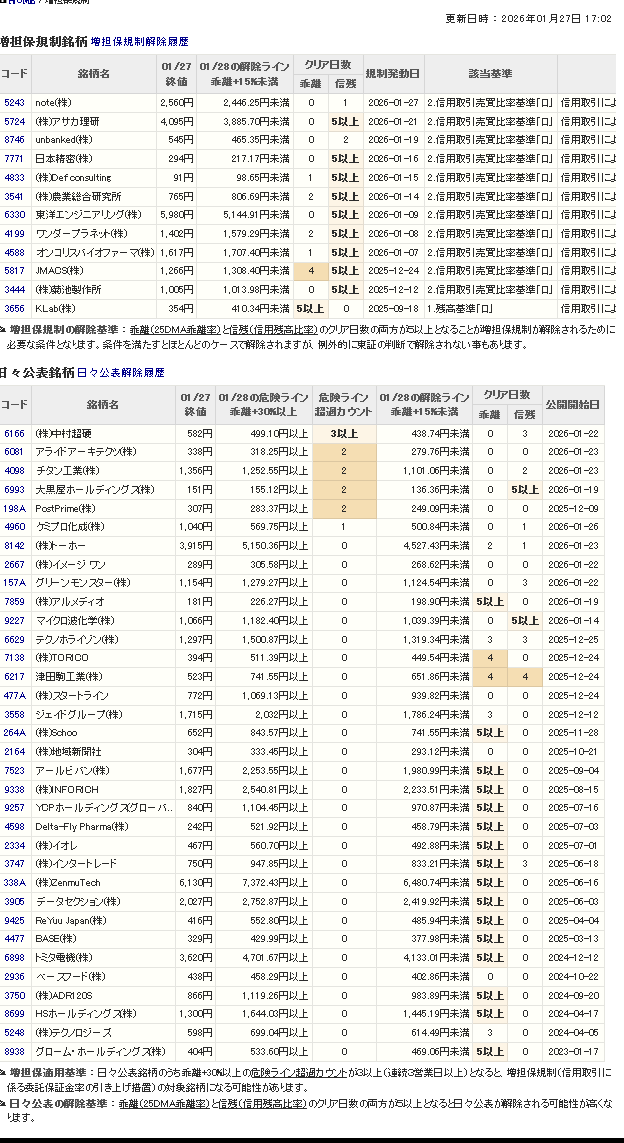Select stock code 8746 unbanked
624x1143 pixels.
point(14,140)
